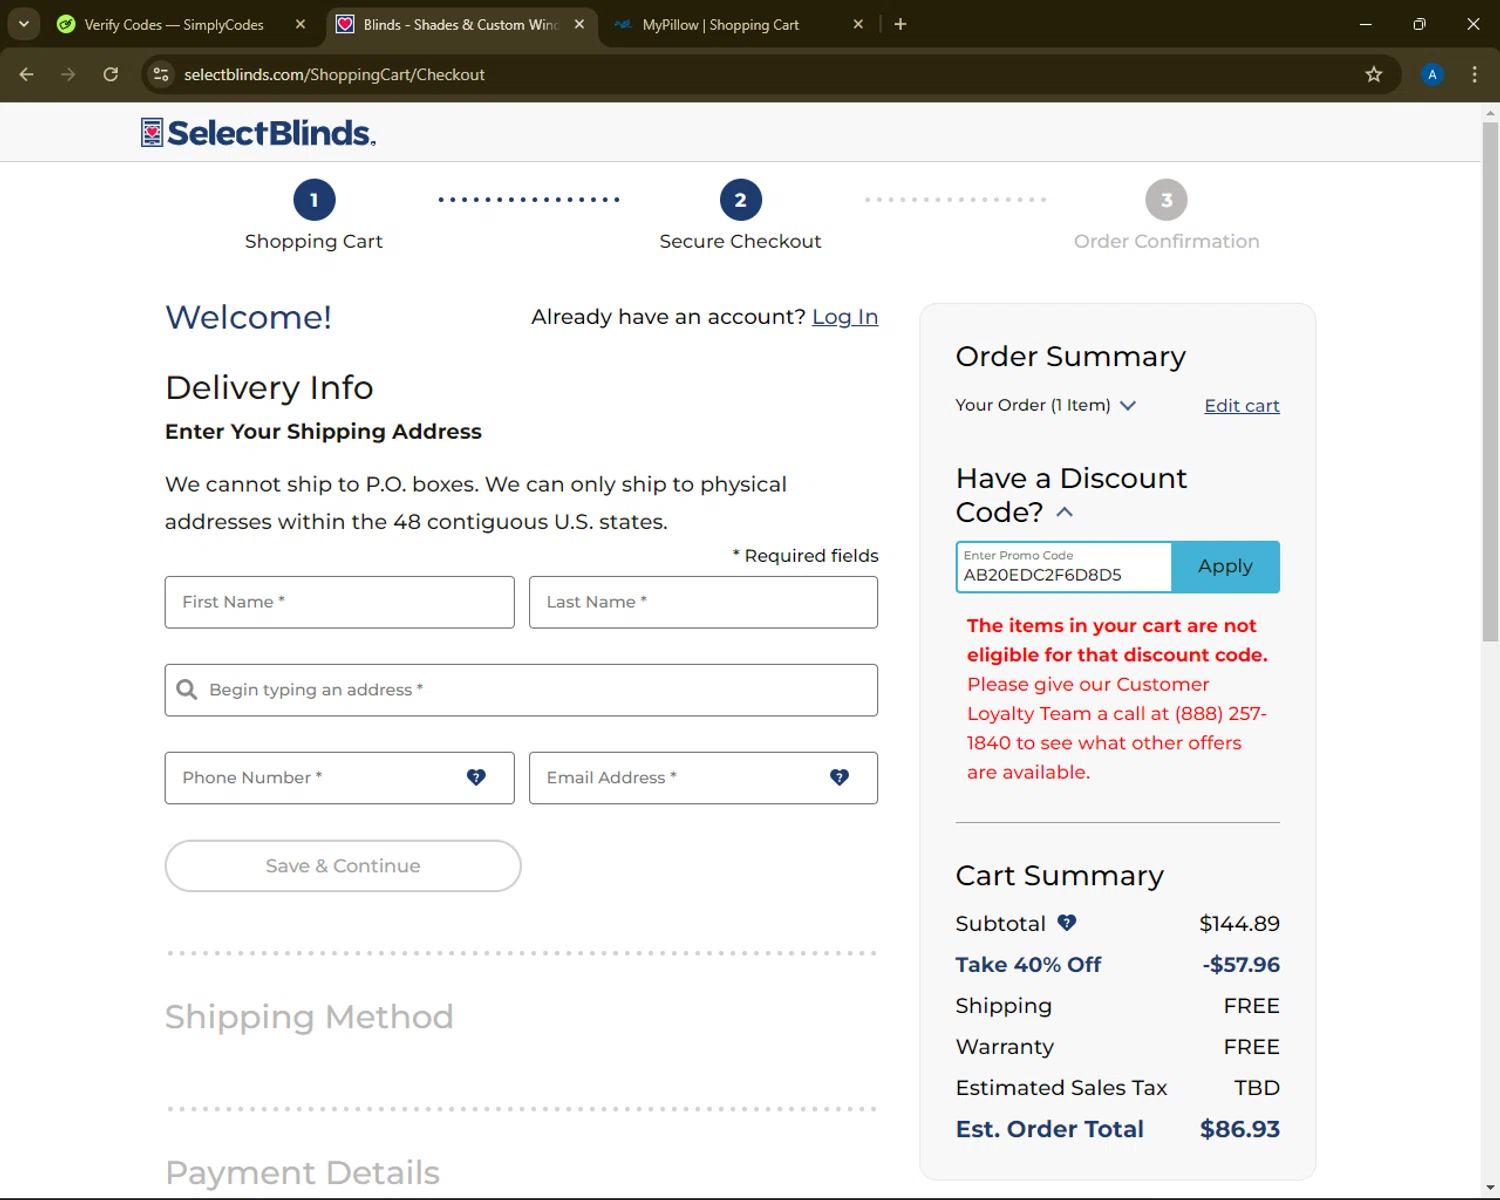
Task: Open the Chrome profile avatar
Action: pos(1432,74)
